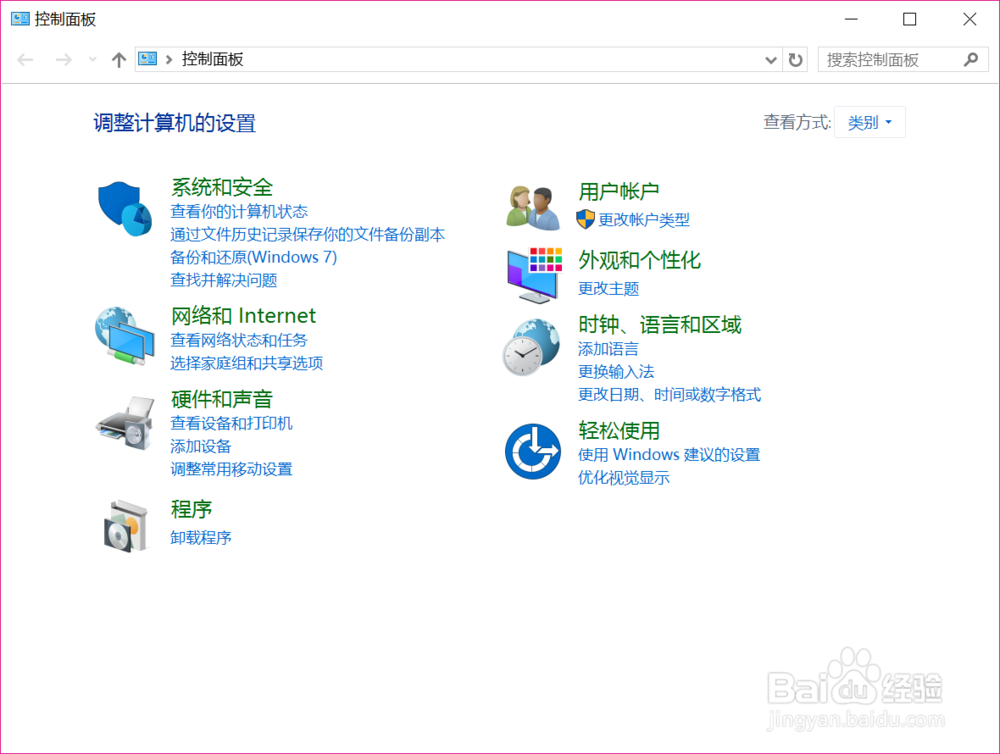This screenshot has height=754, width=1000.
Task: Click the Network and Internet globe icon
Action: (124, 336)
